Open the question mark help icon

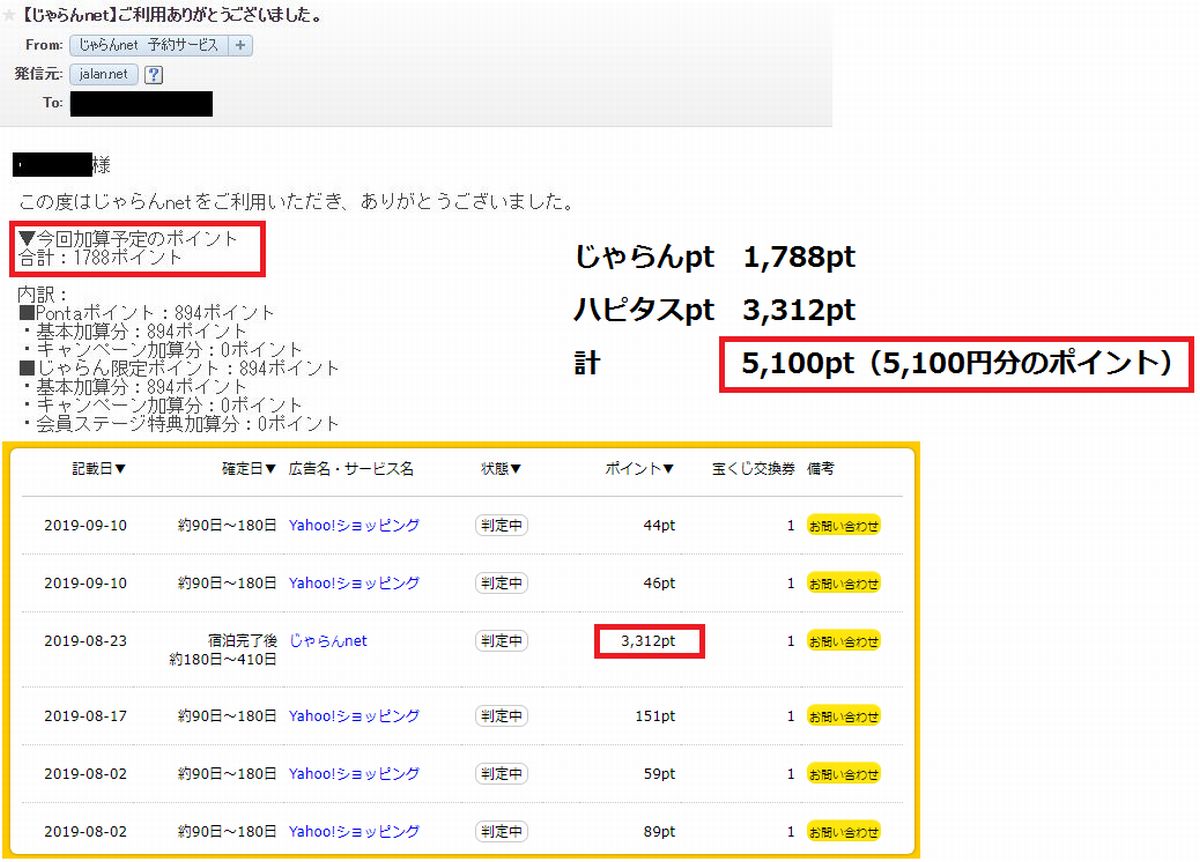154,75
